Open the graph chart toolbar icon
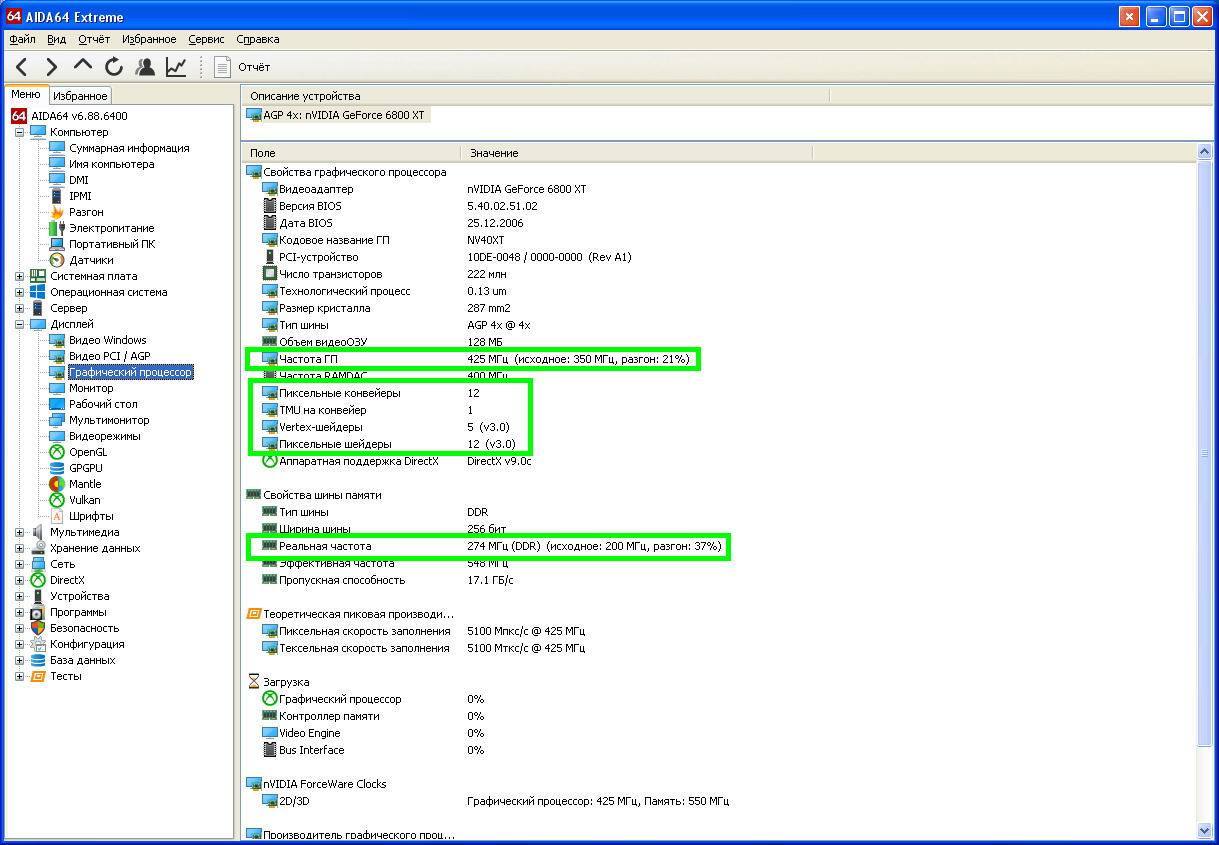The image size is (1219, 845). tap(176, 67)
